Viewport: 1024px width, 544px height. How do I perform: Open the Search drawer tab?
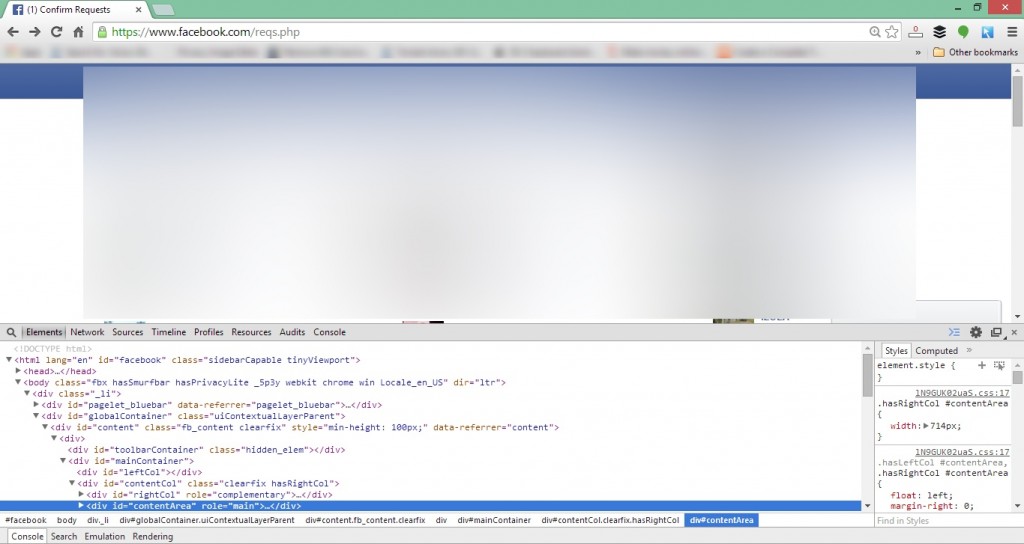pos(64,537)
